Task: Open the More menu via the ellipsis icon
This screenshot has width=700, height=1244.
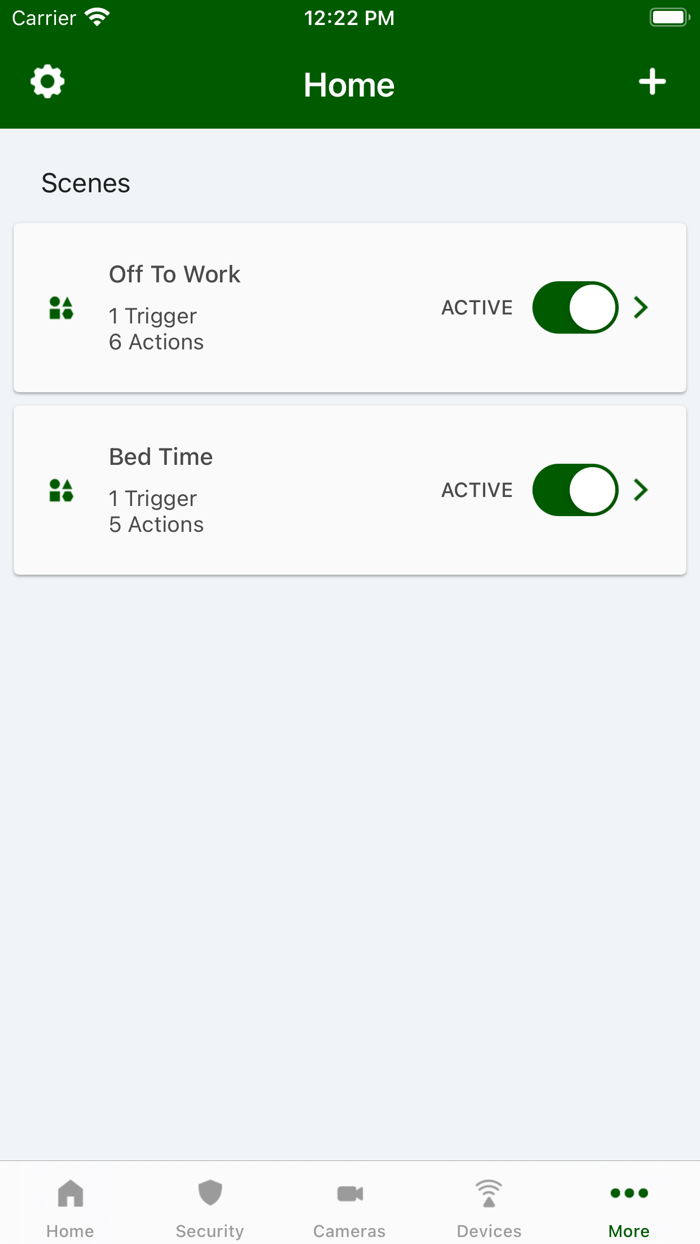Action: 628,1192
